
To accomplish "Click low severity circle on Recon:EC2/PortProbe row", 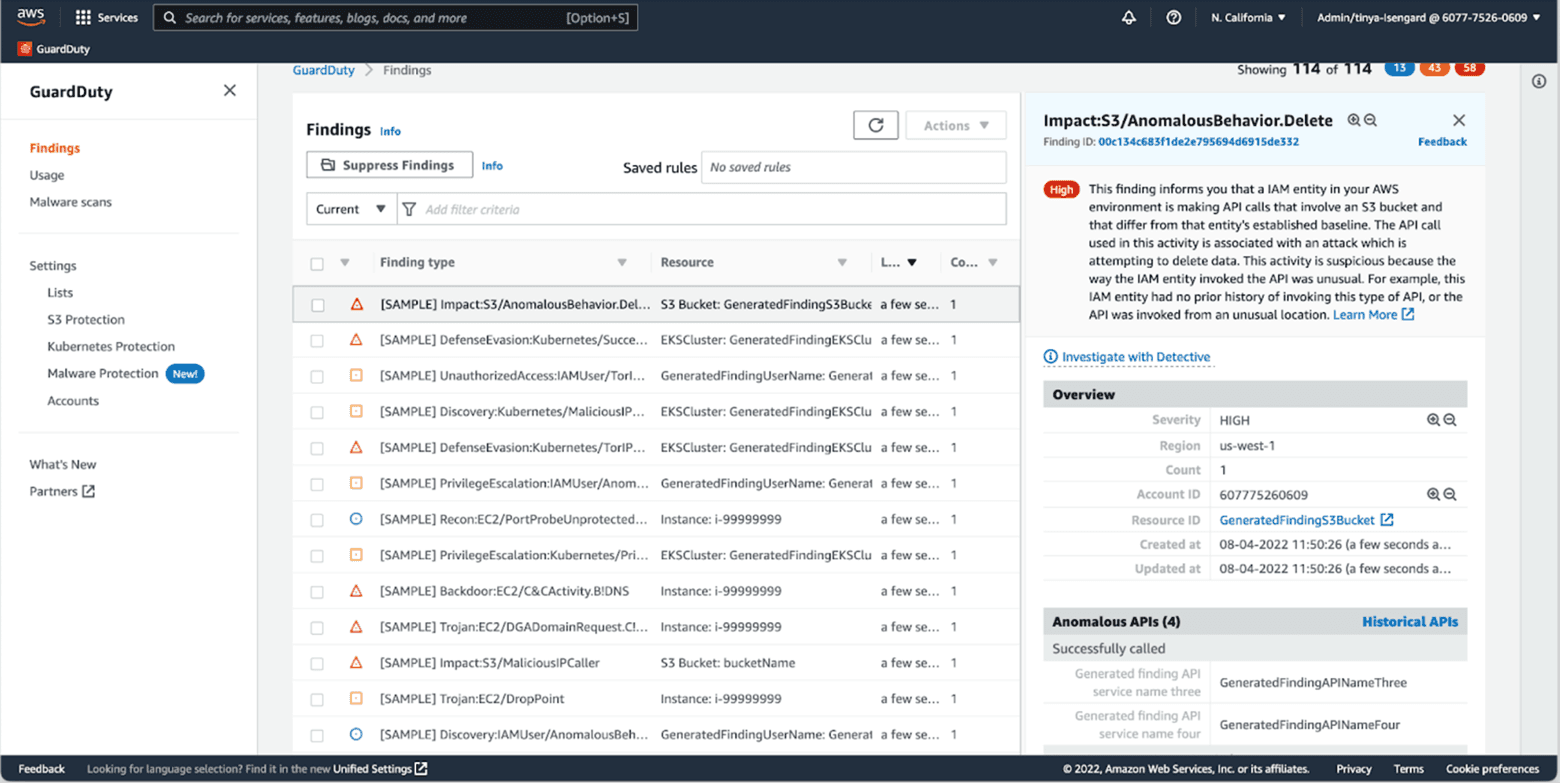I will pyautogui.click(x=356, y=519).
